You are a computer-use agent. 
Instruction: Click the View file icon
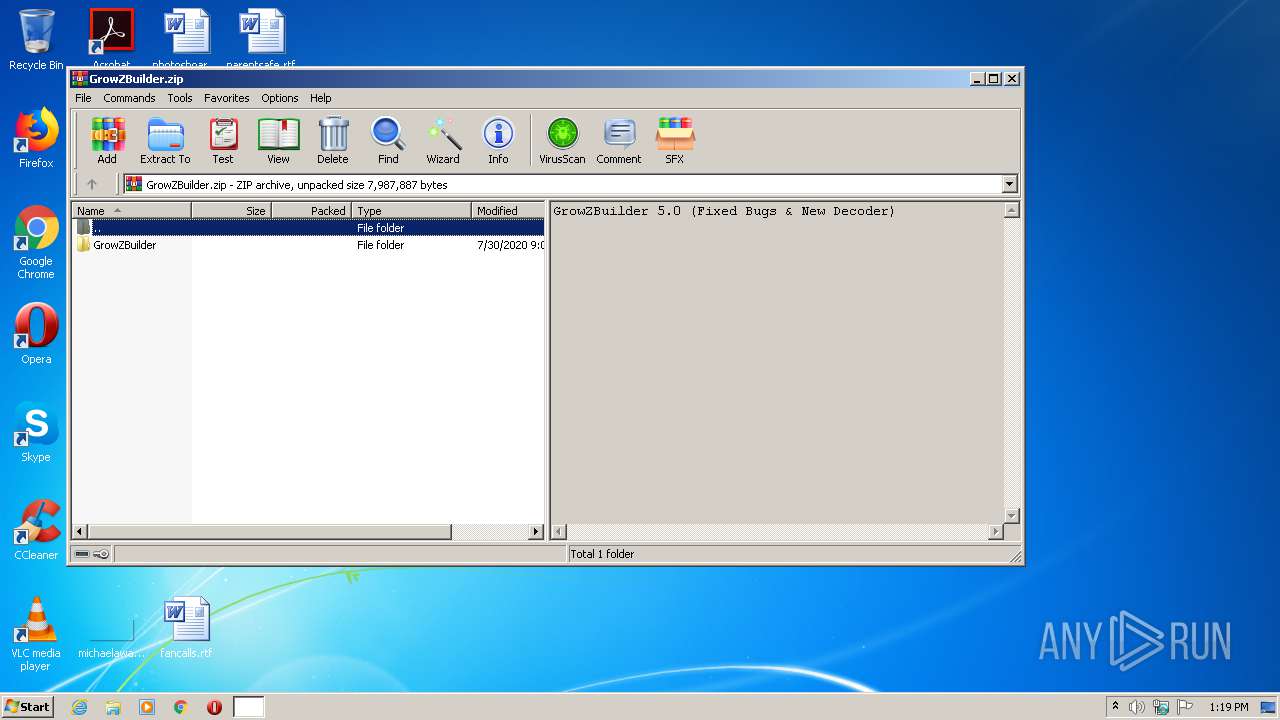[278, 140]
